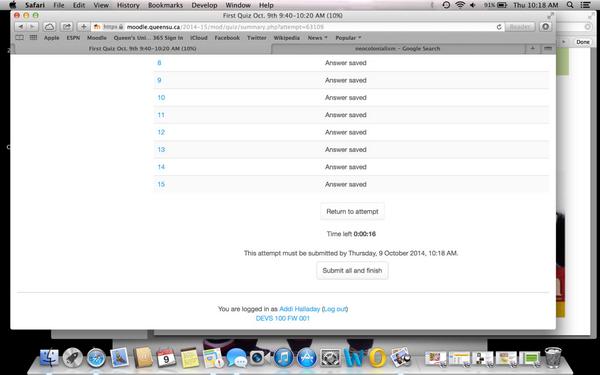Viewport: 600px width, 375px height.
Task: Click the plus add bookmark button
Action: [x=83, y=27]
